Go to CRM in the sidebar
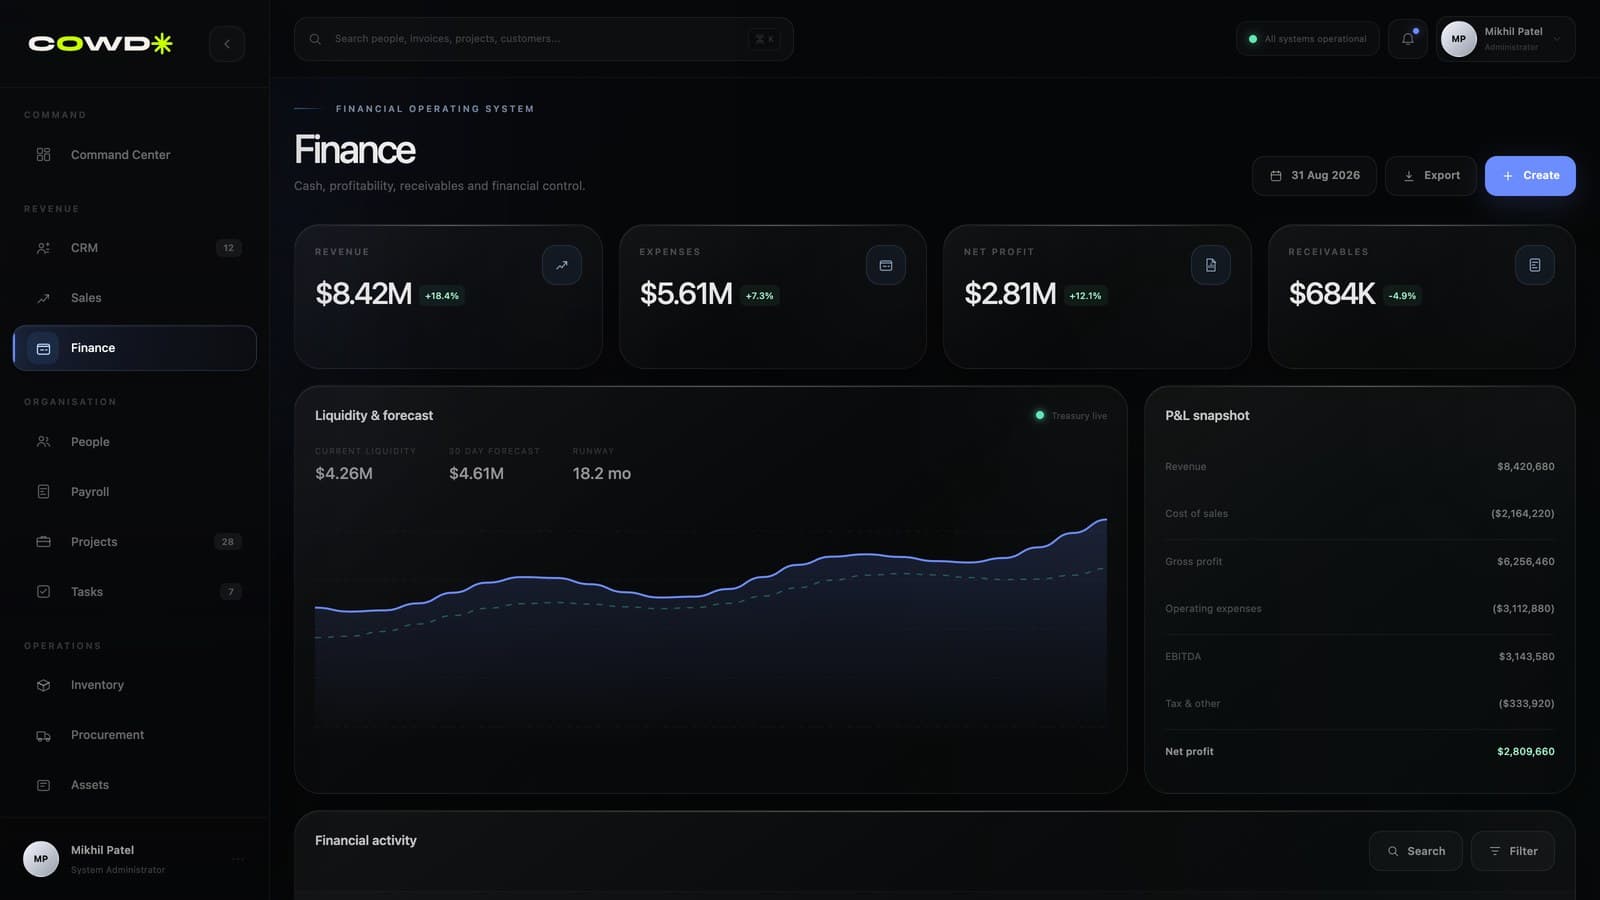Viewport: 1600px width, 900px height. [x=135, y=248]
